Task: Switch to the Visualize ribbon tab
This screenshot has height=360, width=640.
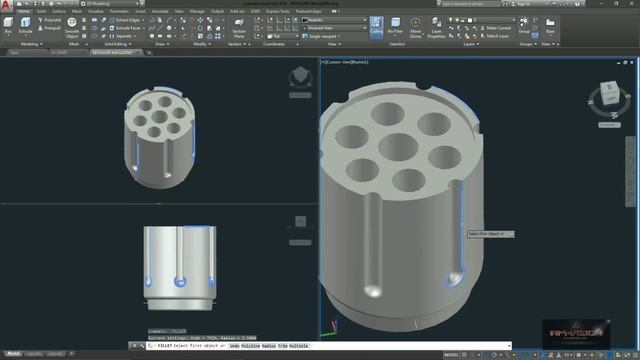Action: (x=96, y=11)
